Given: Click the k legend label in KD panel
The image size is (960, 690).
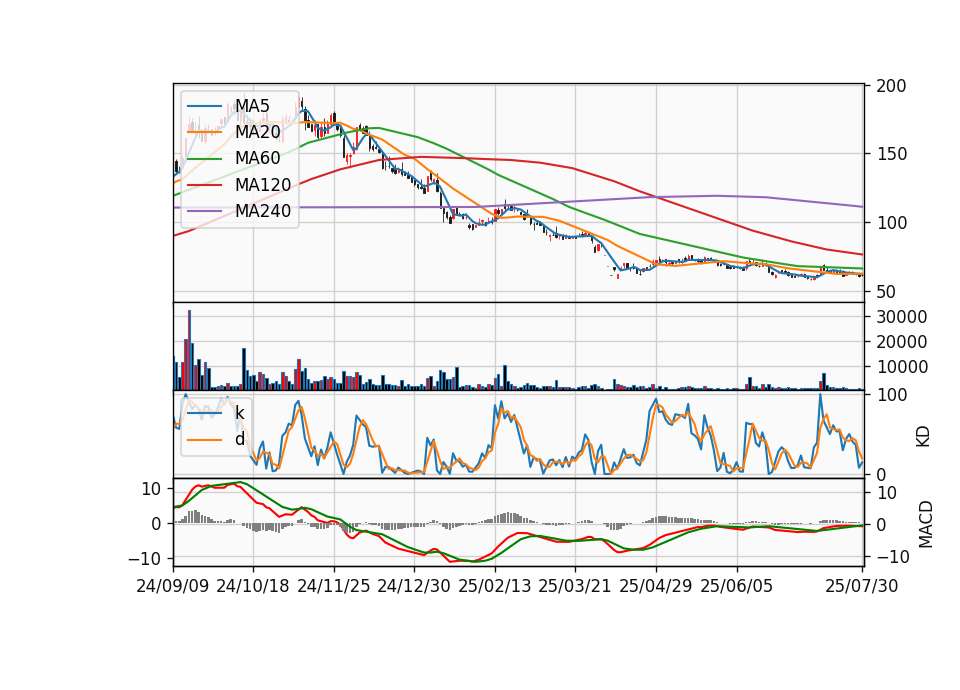Looking at the screenshot, I should pos(239,413).
